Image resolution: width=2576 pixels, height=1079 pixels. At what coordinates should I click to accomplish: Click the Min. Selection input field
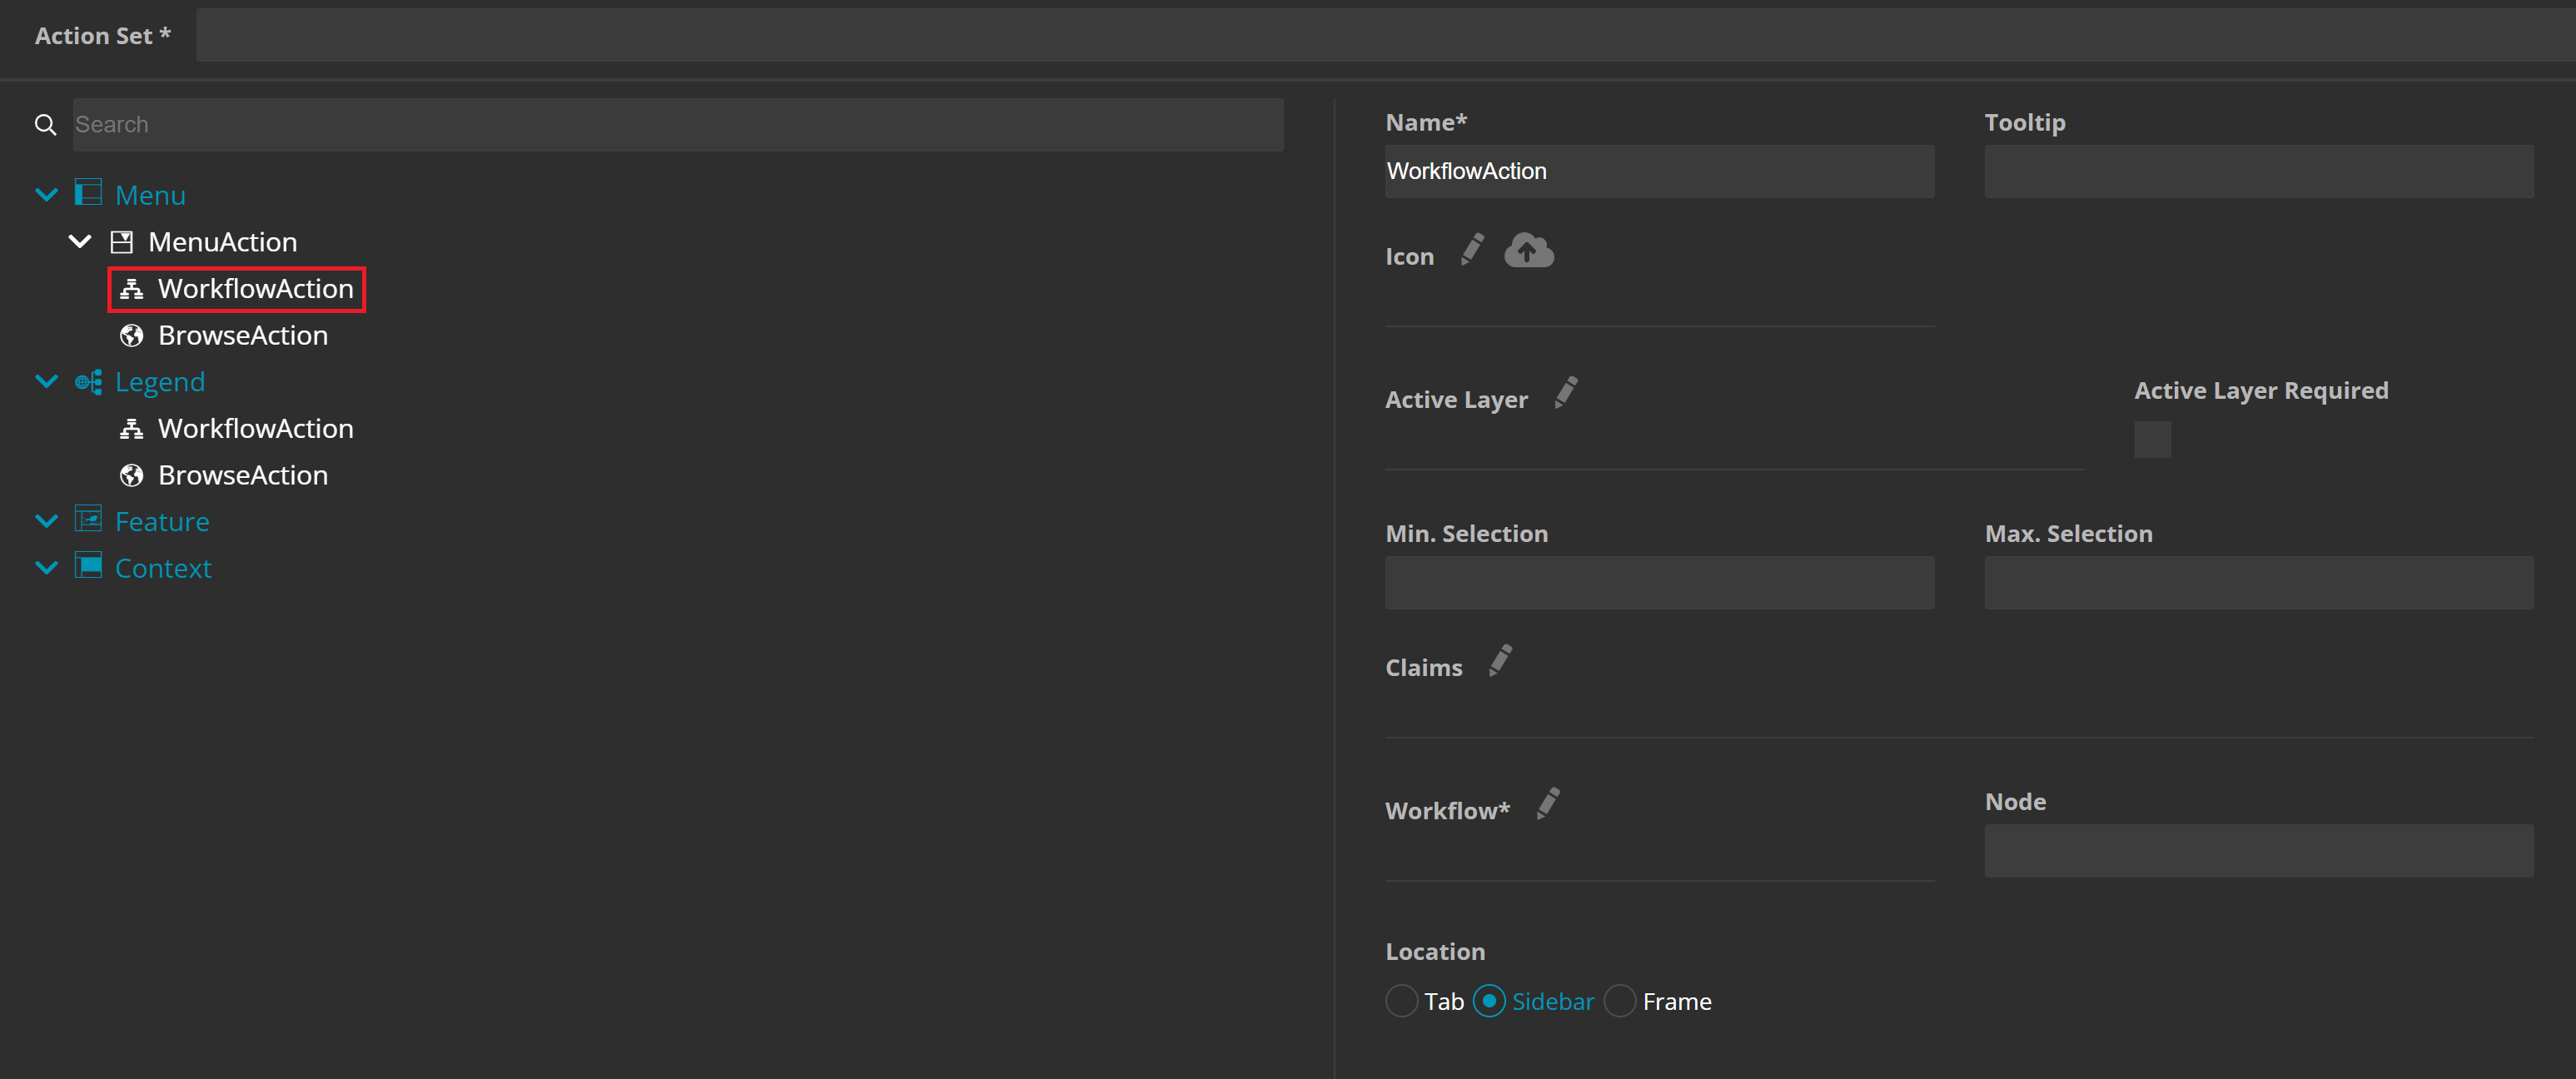[1659, 583]
